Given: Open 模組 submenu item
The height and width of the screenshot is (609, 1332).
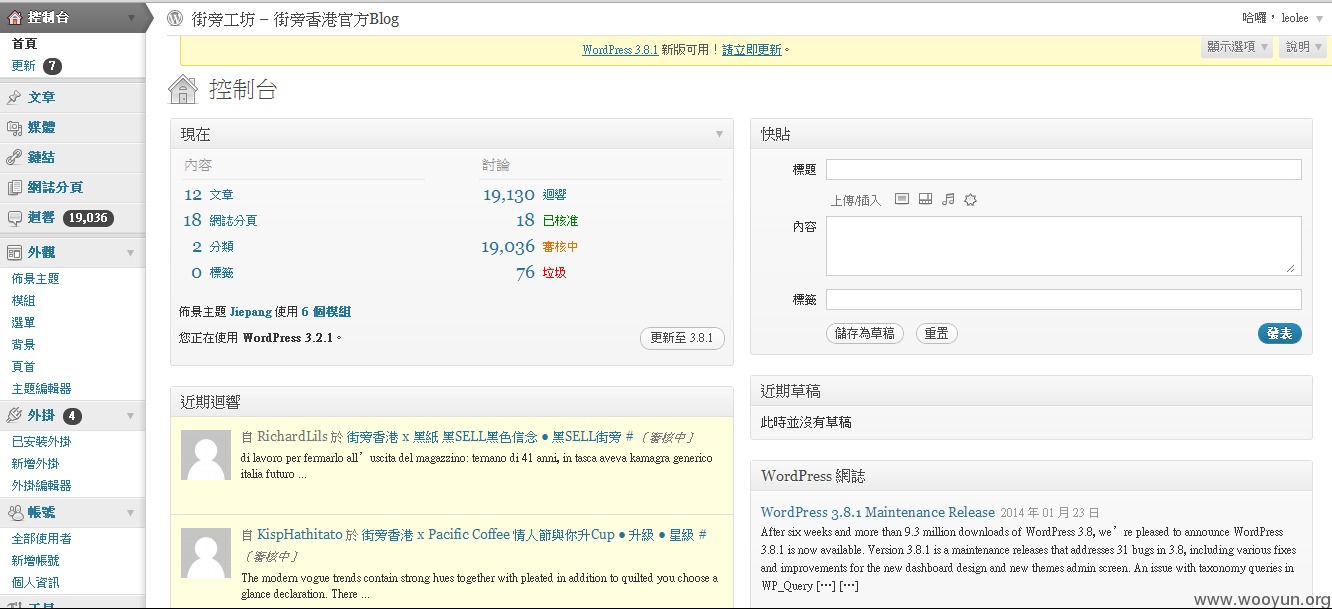Looking at the screenshot, I should pos(23,301).
